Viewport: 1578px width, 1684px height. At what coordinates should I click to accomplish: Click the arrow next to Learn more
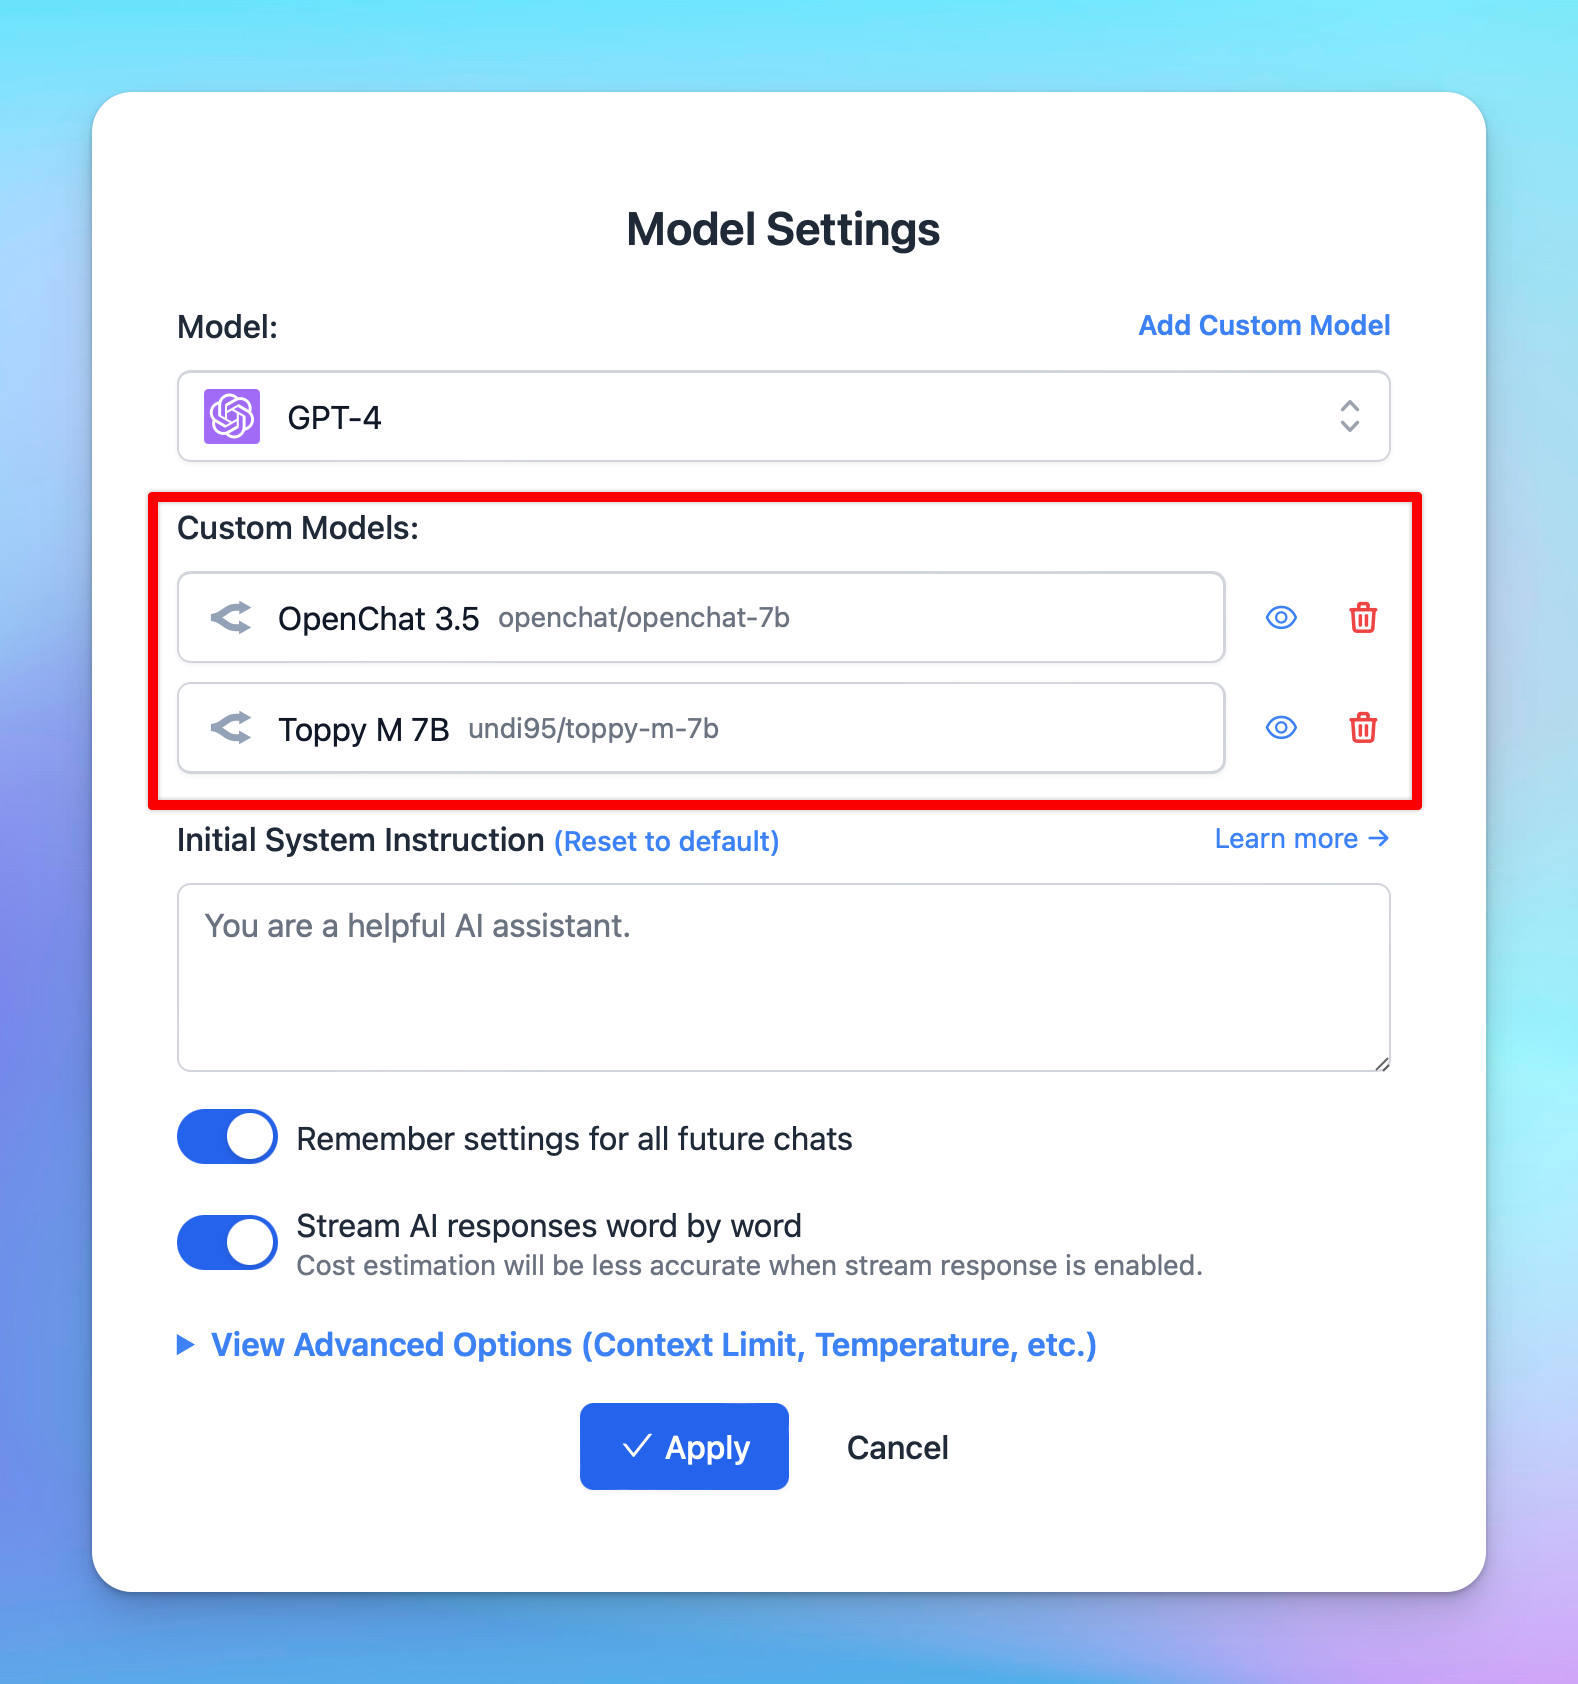pos(1379,838)
